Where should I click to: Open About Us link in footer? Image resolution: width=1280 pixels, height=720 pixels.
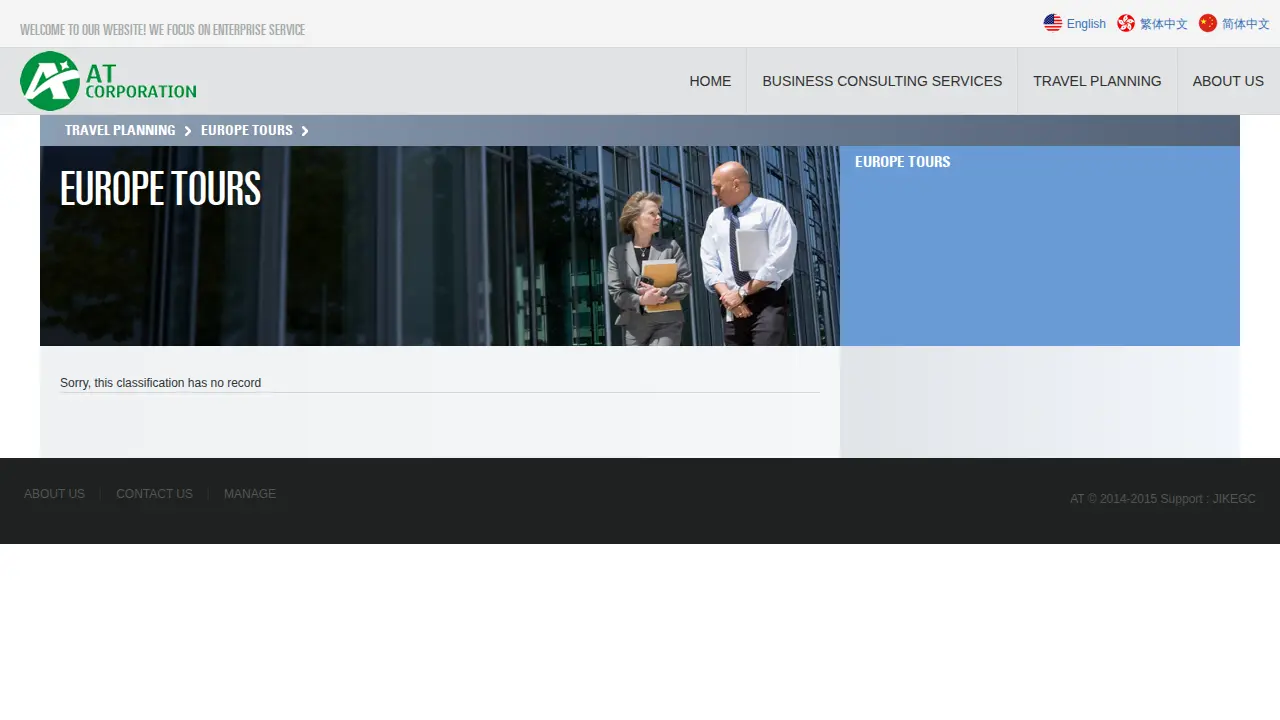coord(54,494)
